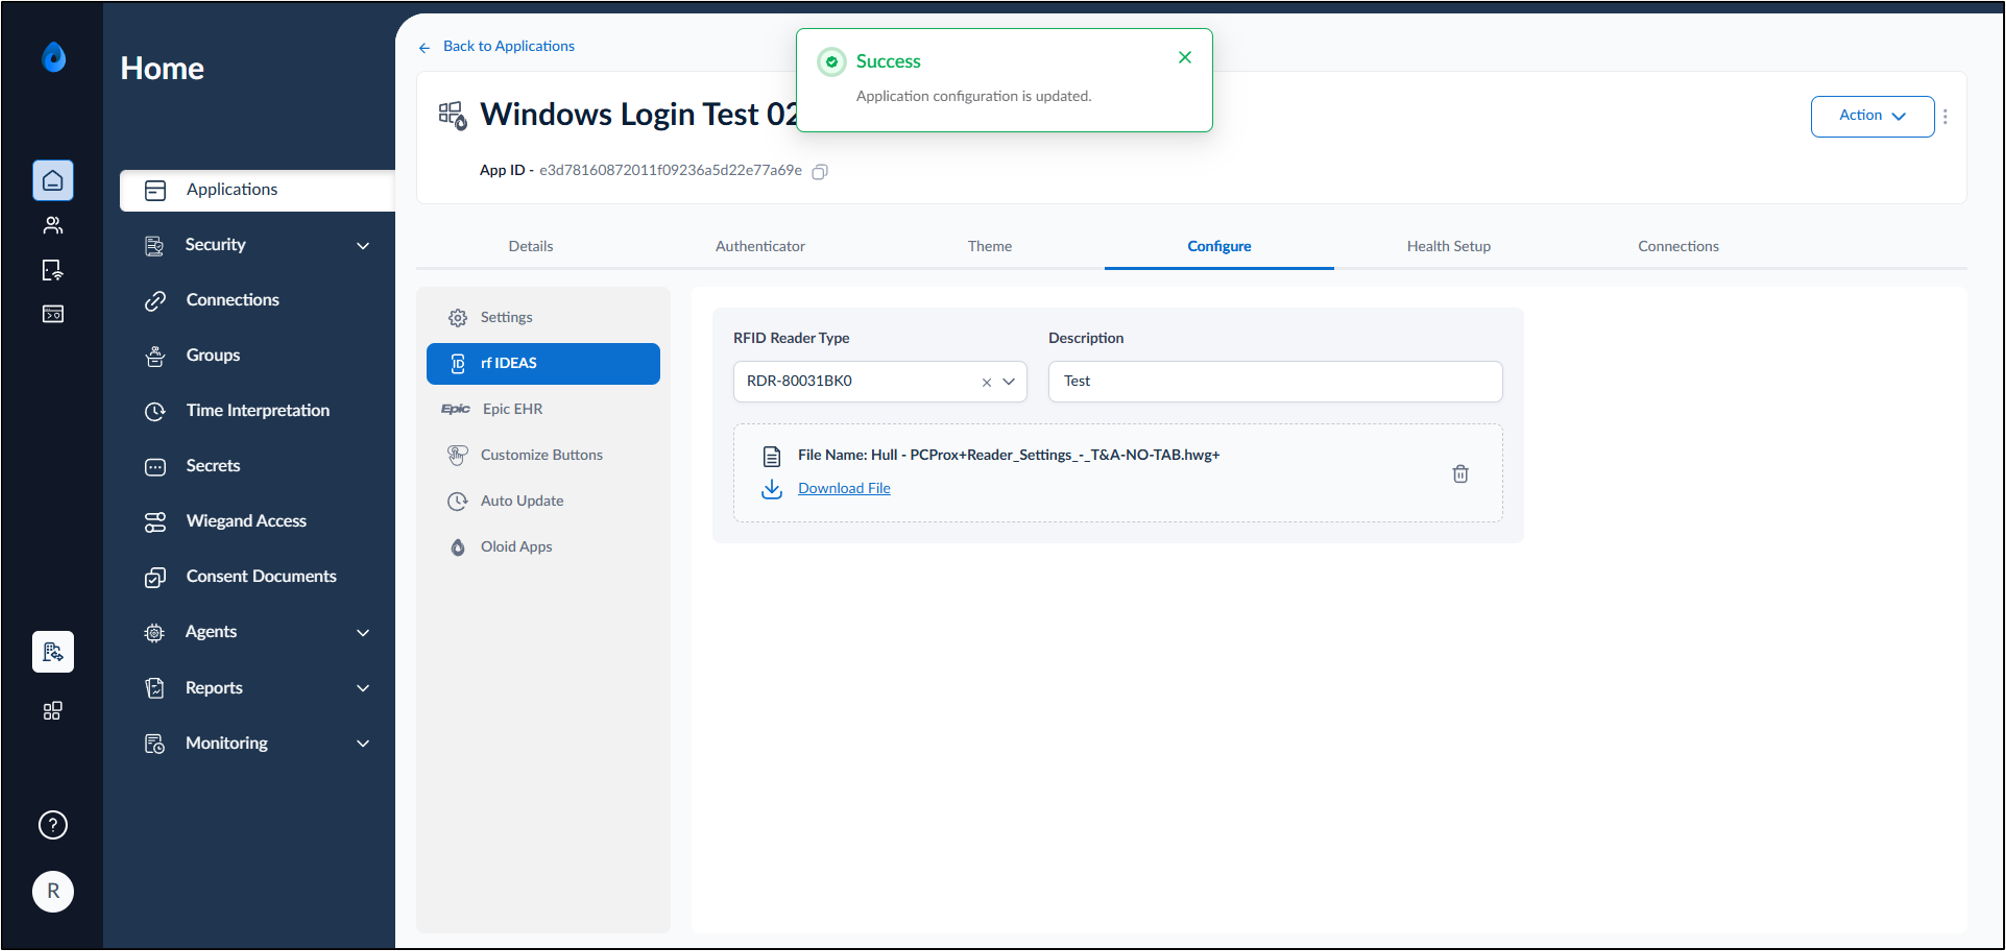Open the user avatar R

tap(53, 891)
